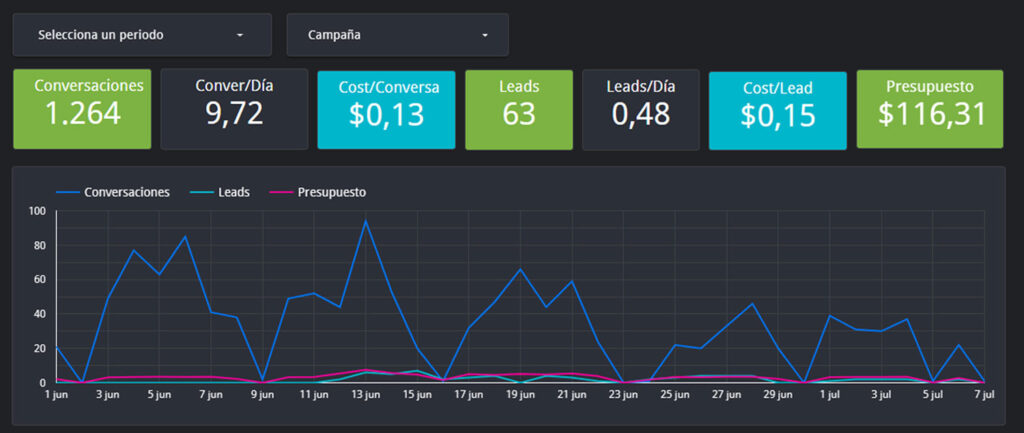Click the '7 jul' x-axis label
Image resolution: width=1024 pixels, height=433 pixels.
point(985,395)
